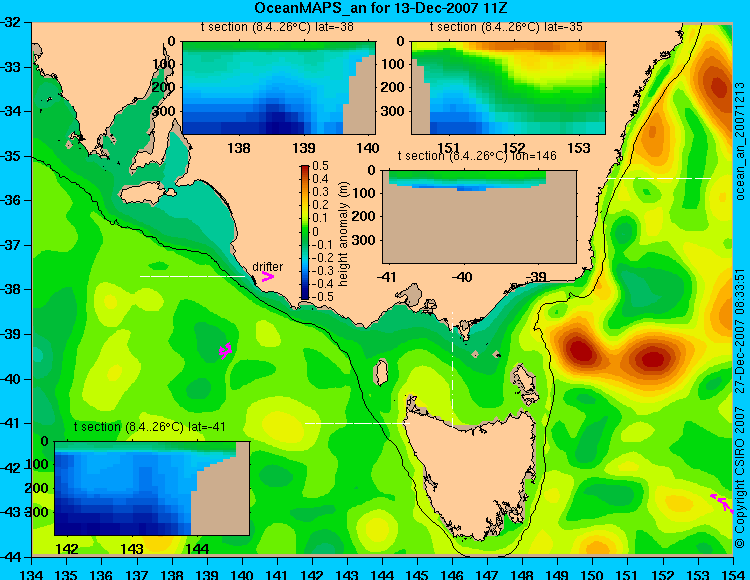The image size is (750, 580).
Task: Click the lat=-35 temperature section plot
Action: 508,88
